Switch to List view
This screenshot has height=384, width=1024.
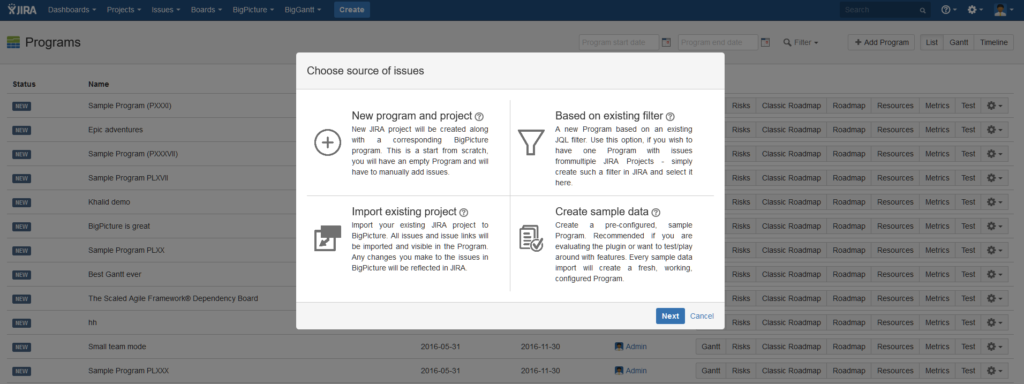(932, 42)
